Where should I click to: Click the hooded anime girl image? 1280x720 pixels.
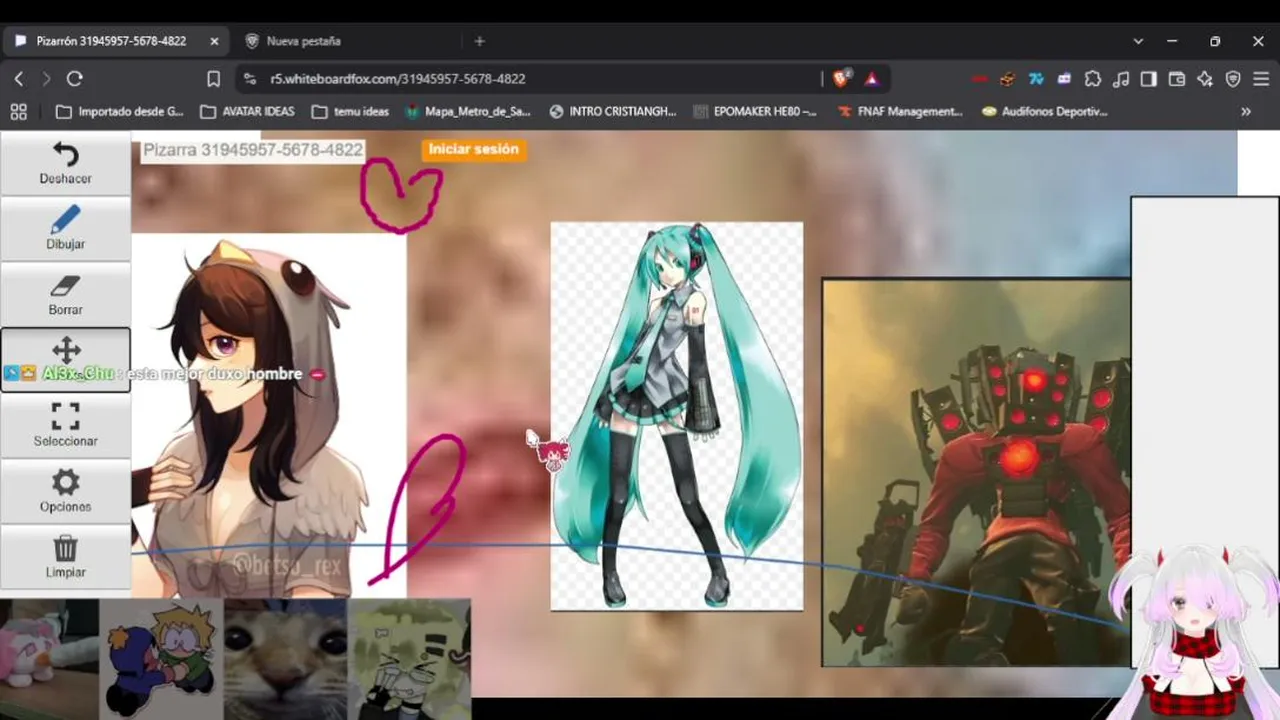tap(269, 415)
